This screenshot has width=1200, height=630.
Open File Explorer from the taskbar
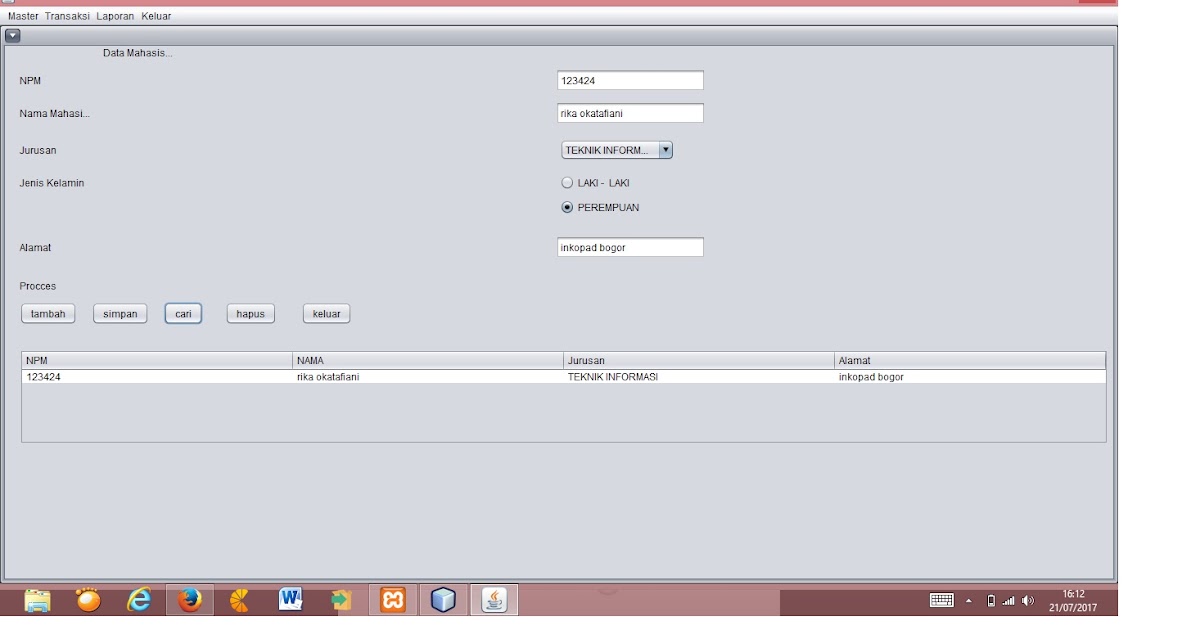pos(37,599)
